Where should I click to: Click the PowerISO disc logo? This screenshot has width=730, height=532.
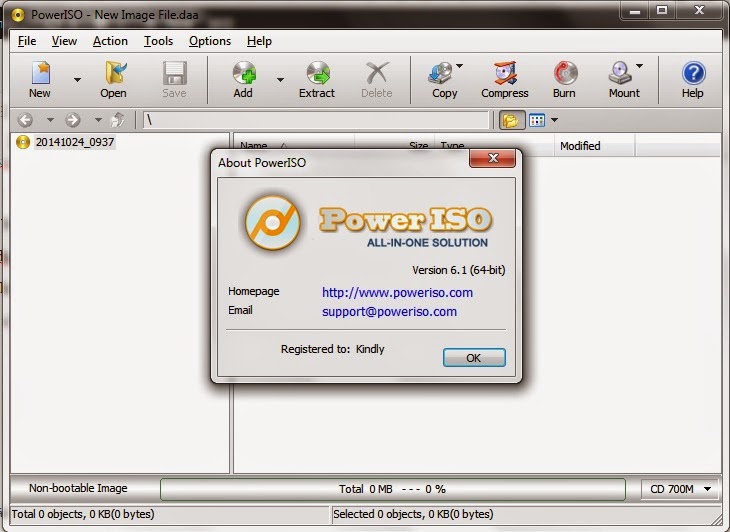272,222
